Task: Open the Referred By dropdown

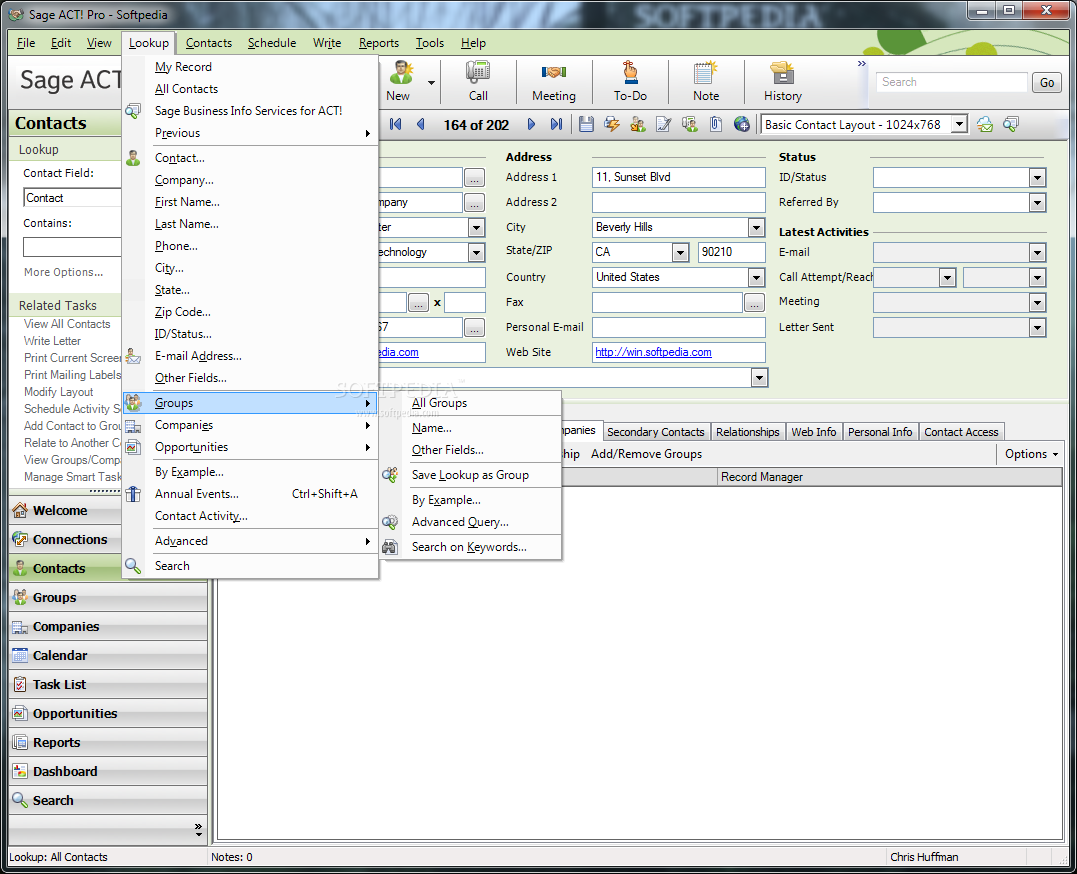Action: click(1037, 203)
